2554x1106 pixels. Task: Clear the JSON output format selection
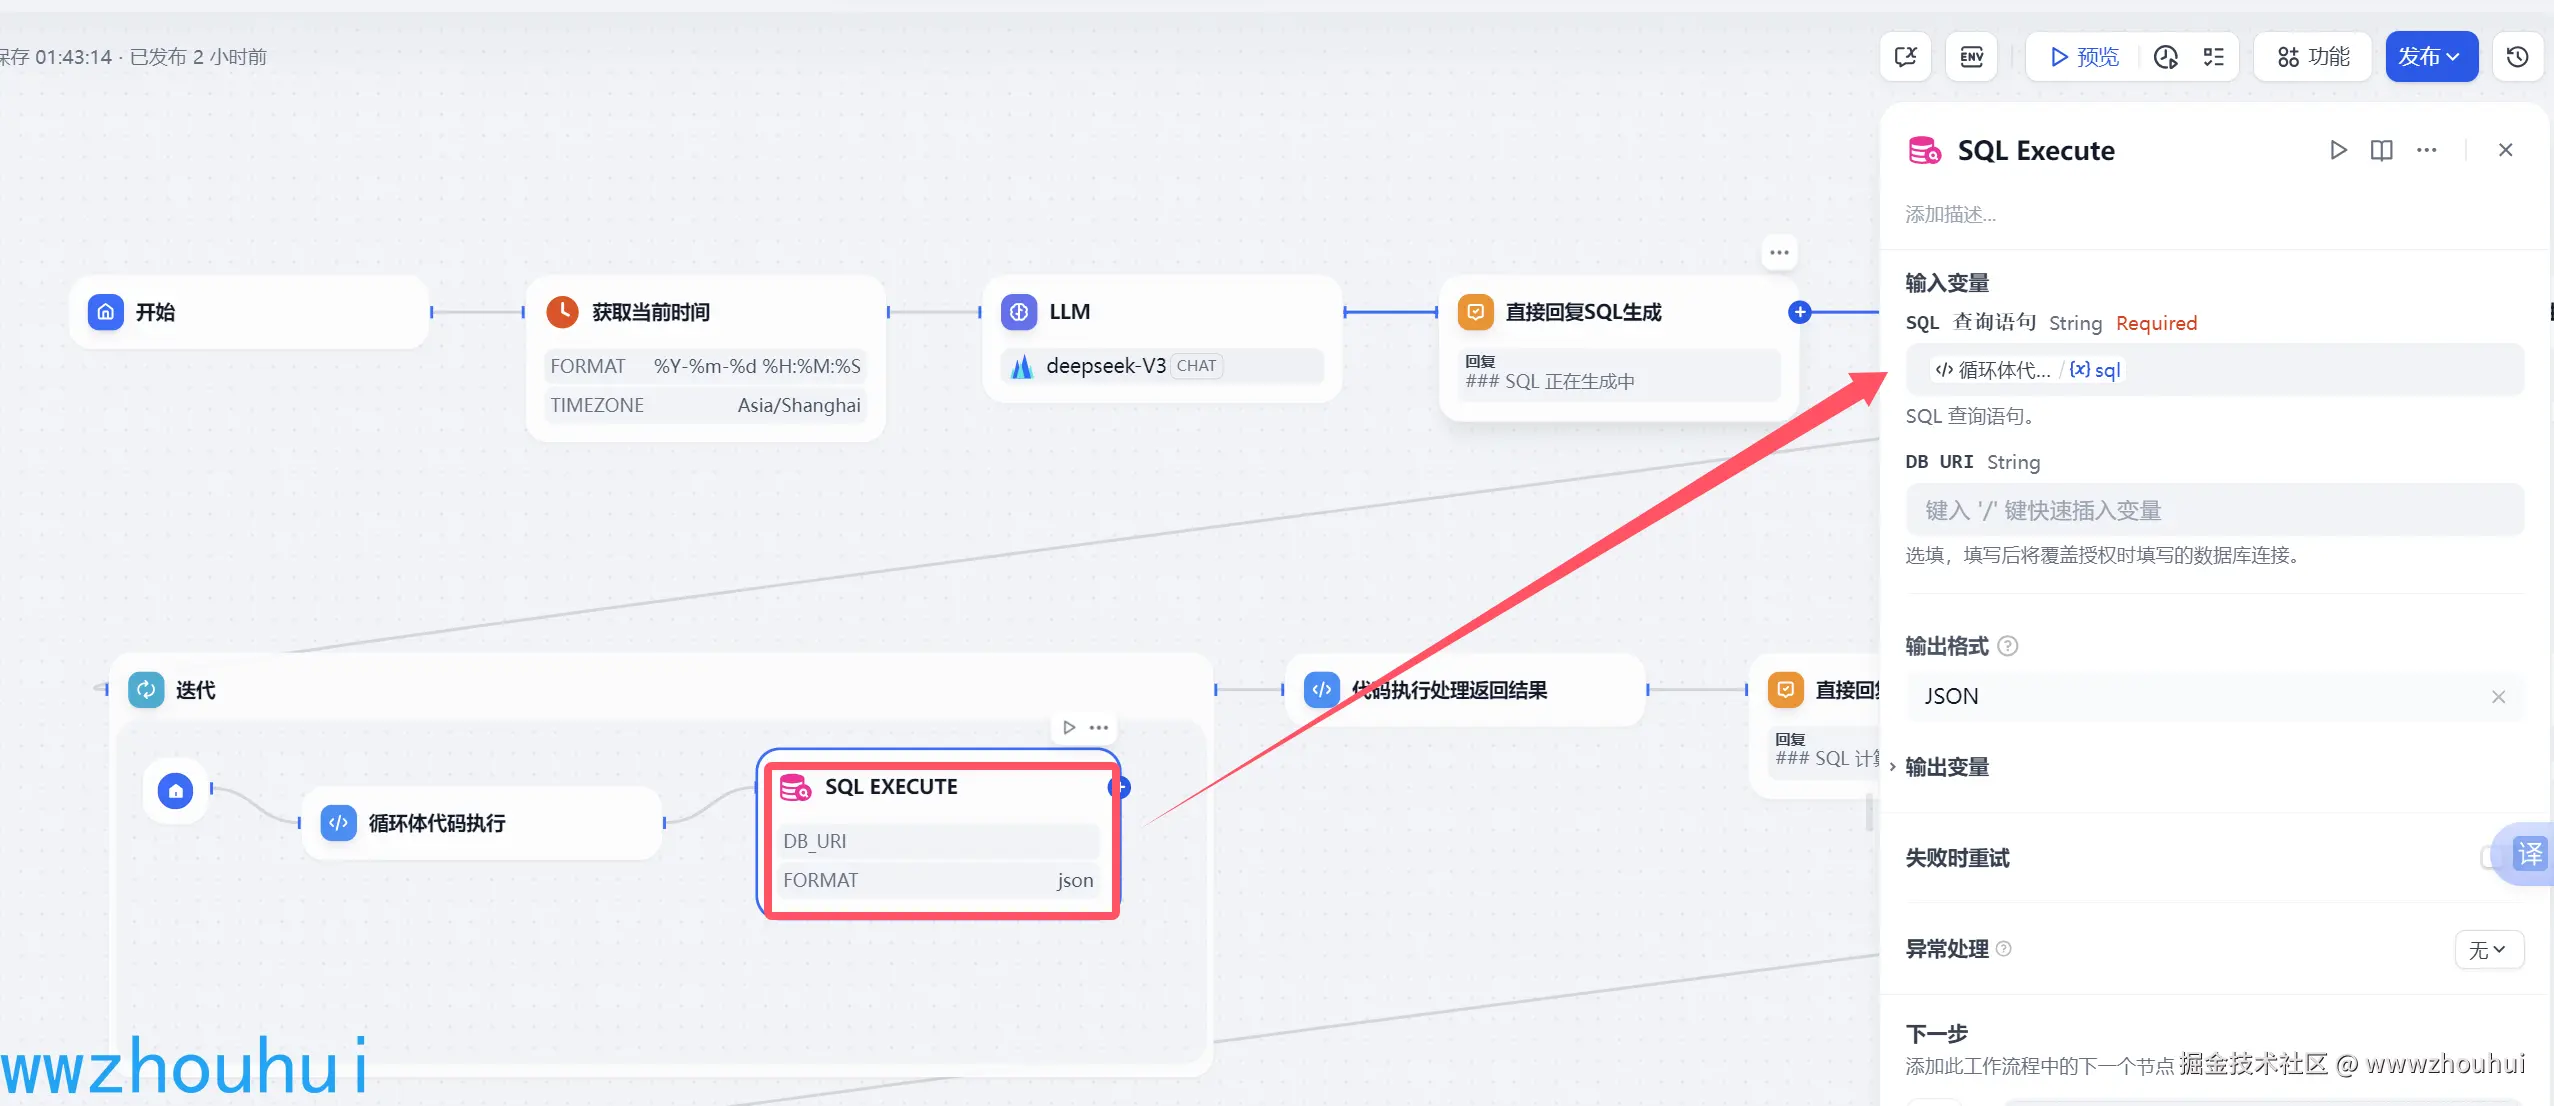pos(2498,697)
